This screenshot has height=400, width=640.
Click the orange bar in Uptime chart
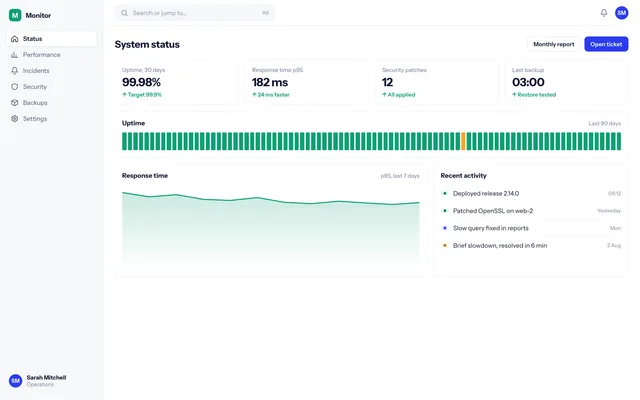coord(463,141)
